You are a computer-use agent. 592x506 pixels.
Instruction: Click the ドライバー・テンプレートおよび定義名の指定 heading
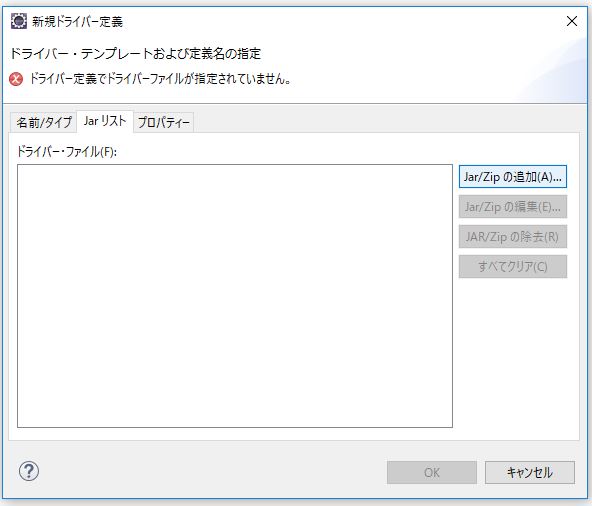click(x=135, y=53)
